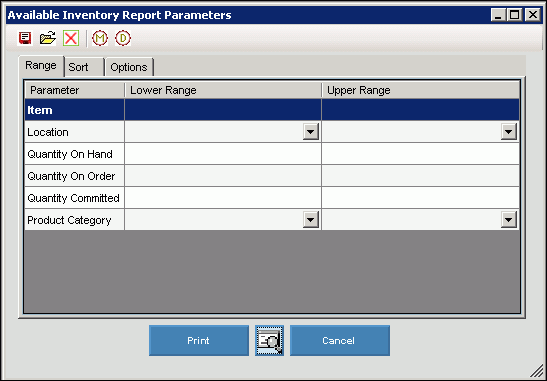Maximize the report parameters window

tap(515, 15)
